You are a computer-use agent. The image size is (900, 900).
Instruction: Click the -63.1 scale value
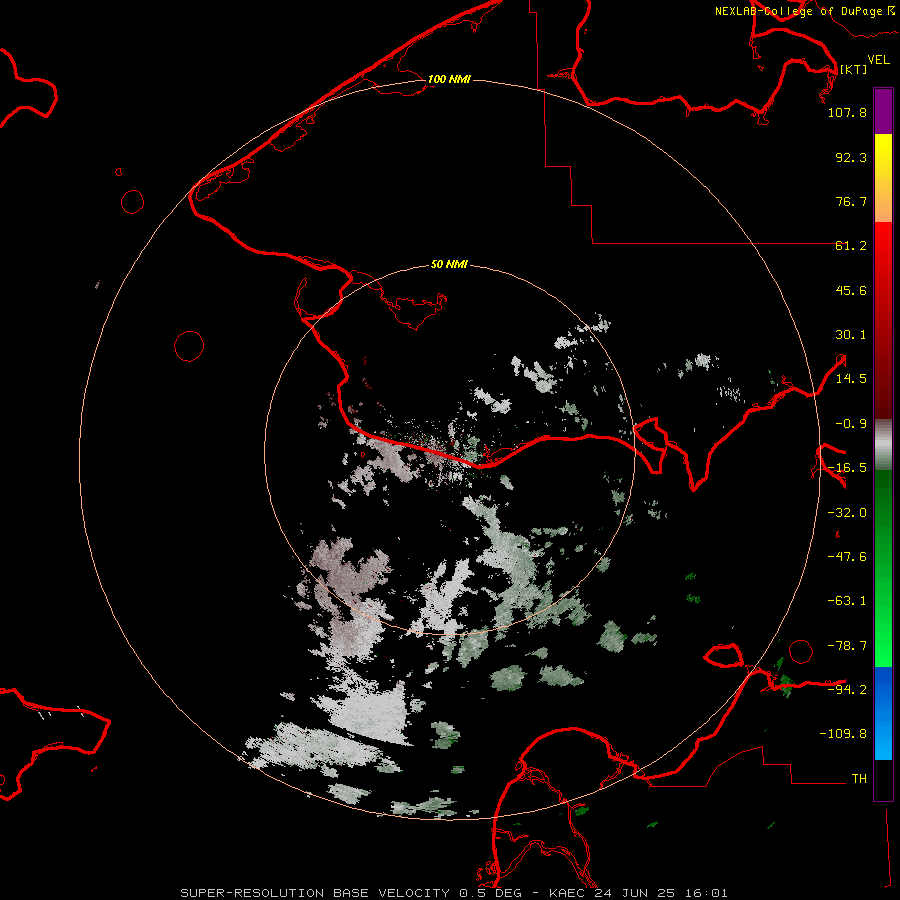pos(847,601)
